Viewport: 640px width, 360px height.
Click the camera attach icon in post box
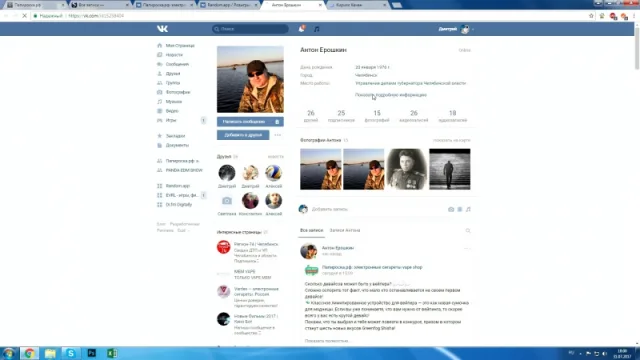451,209
